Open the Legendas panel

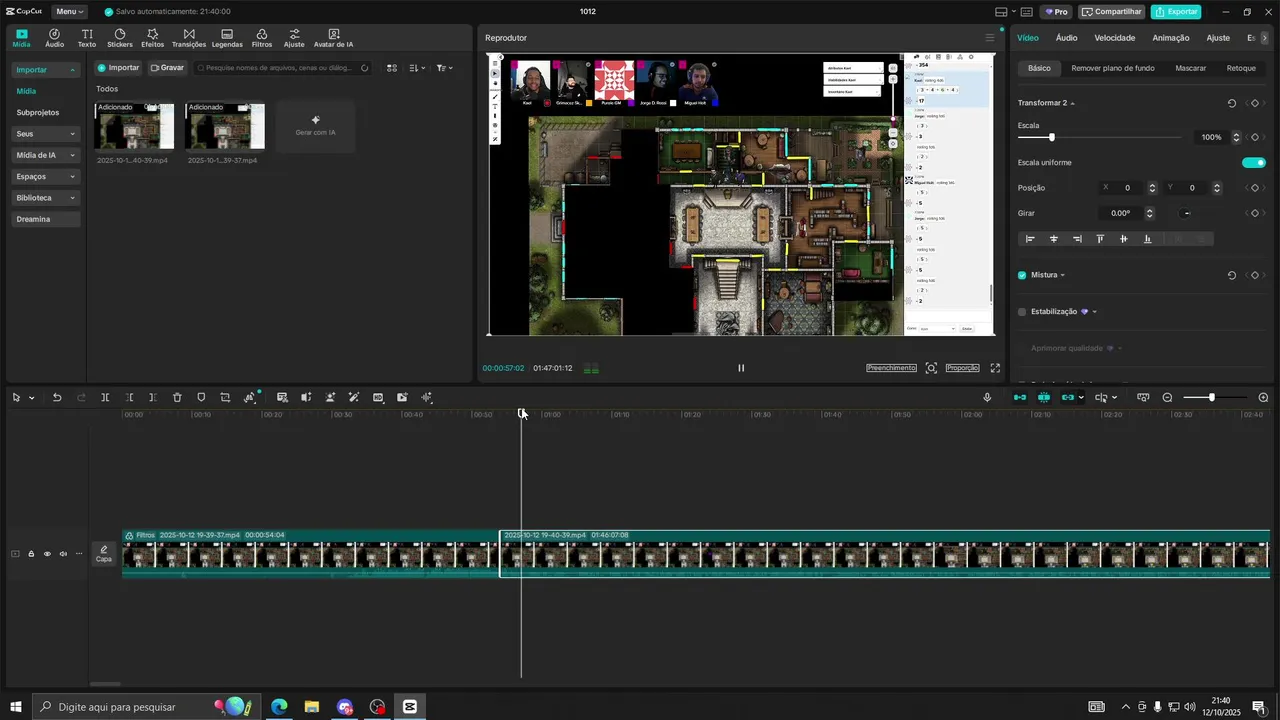(227, 38)
